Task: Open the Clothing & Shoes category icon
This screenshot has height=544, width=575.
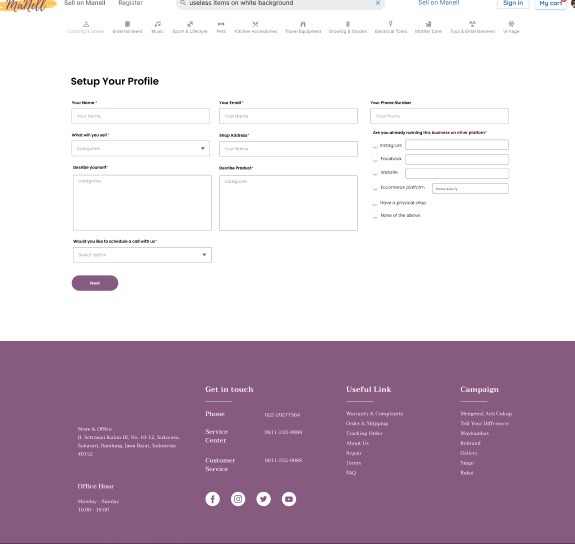Action: coord(86,24)
